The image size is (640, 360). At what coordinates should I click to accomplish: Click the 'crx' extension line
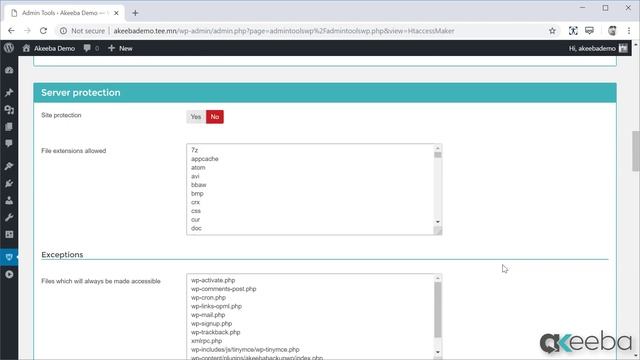[x=196, y=202]
